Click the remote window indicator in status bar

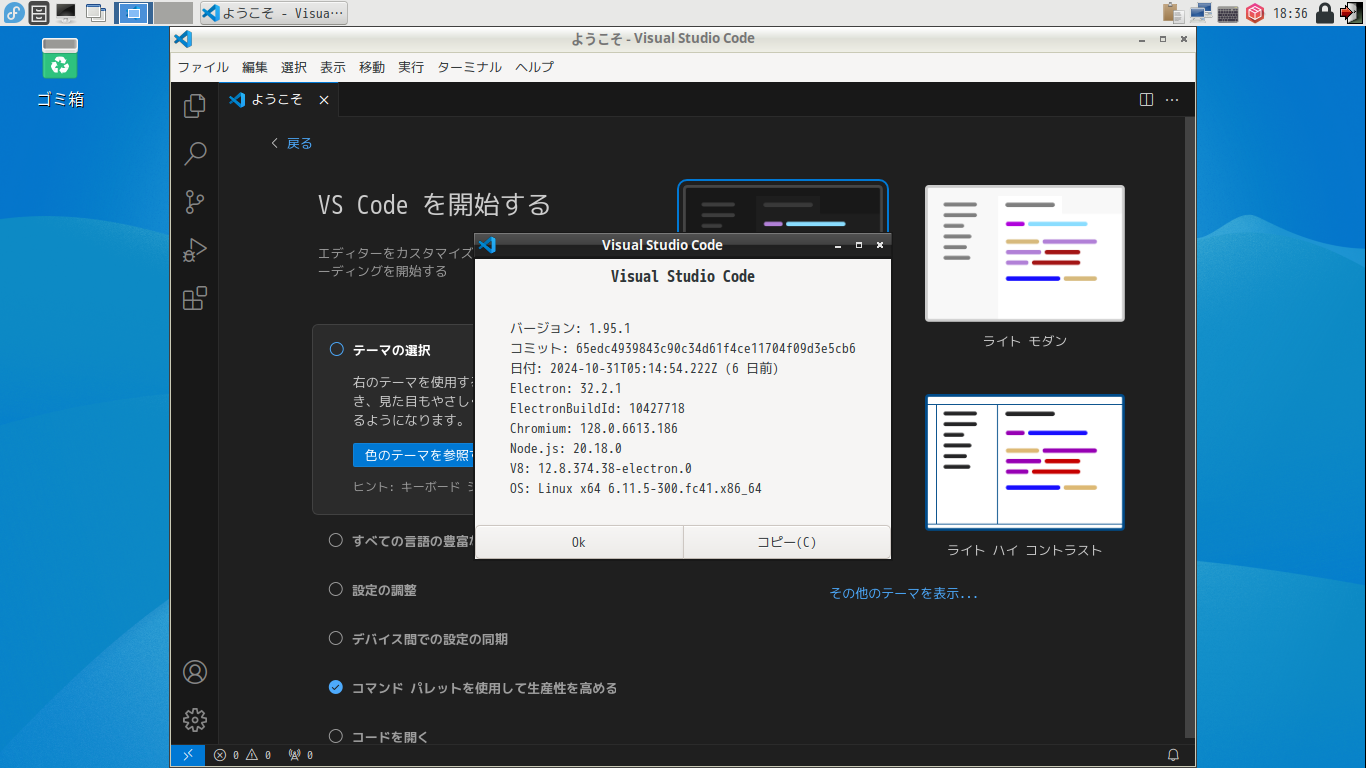[188, 755]
